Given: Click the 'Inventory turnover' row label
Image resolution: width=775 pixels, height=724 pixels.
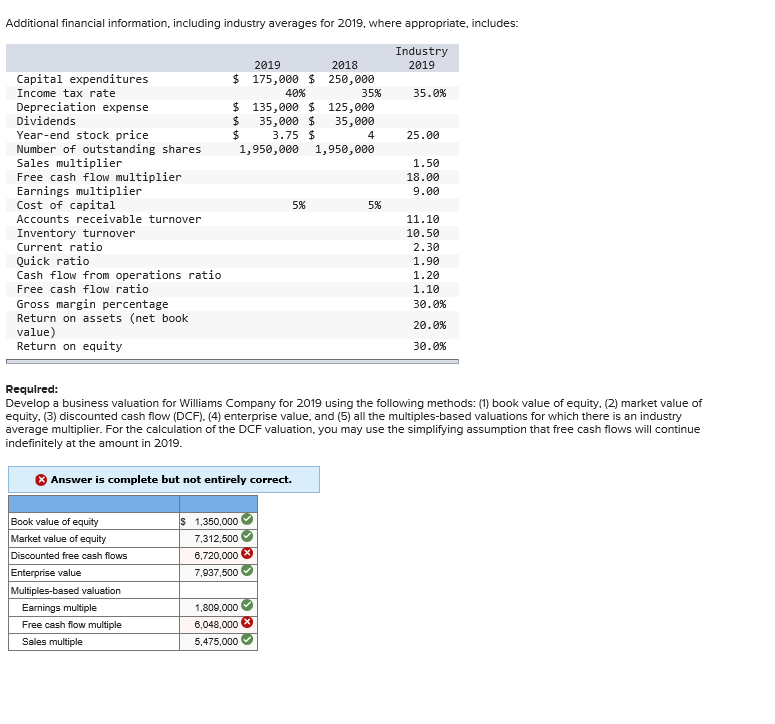Looking at the screenshot, I should (x=76, y=233).
